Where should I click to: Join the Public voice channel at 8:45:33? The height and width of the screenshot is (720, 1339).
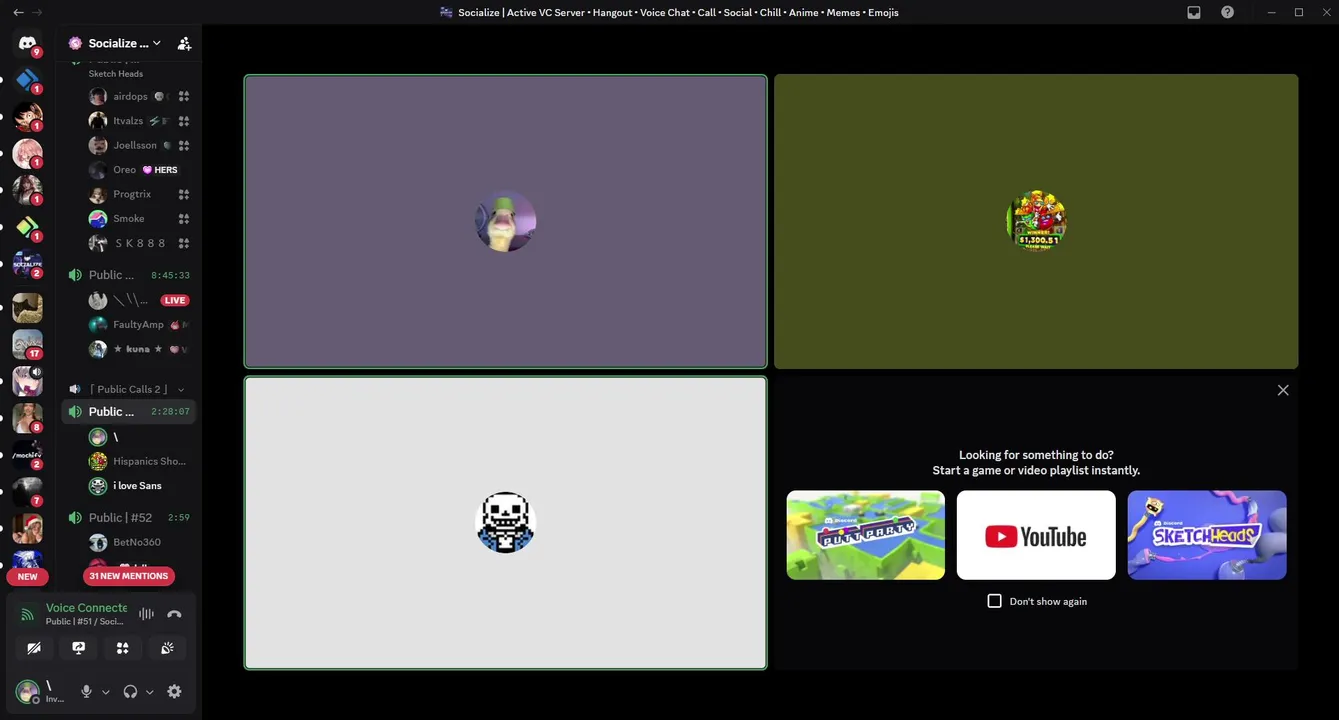128,275
